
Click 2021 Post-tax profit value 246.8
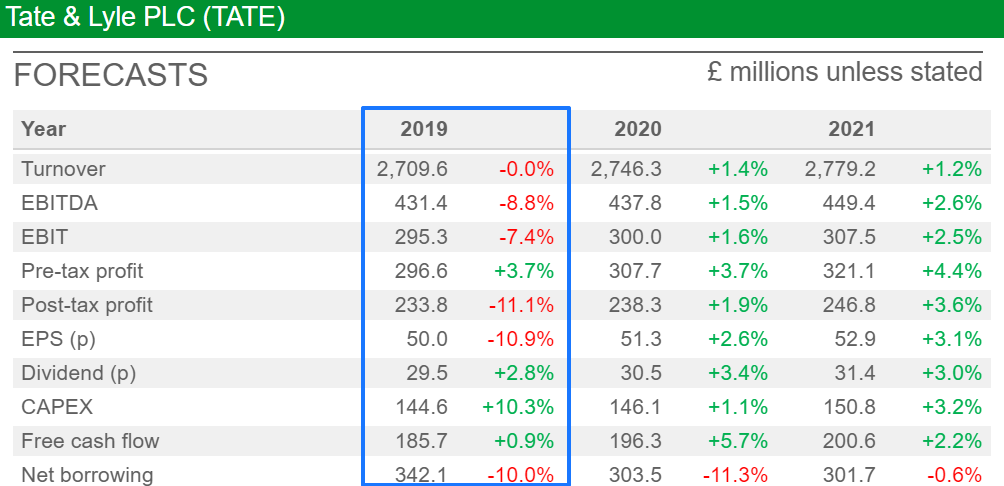click(849, 305)
